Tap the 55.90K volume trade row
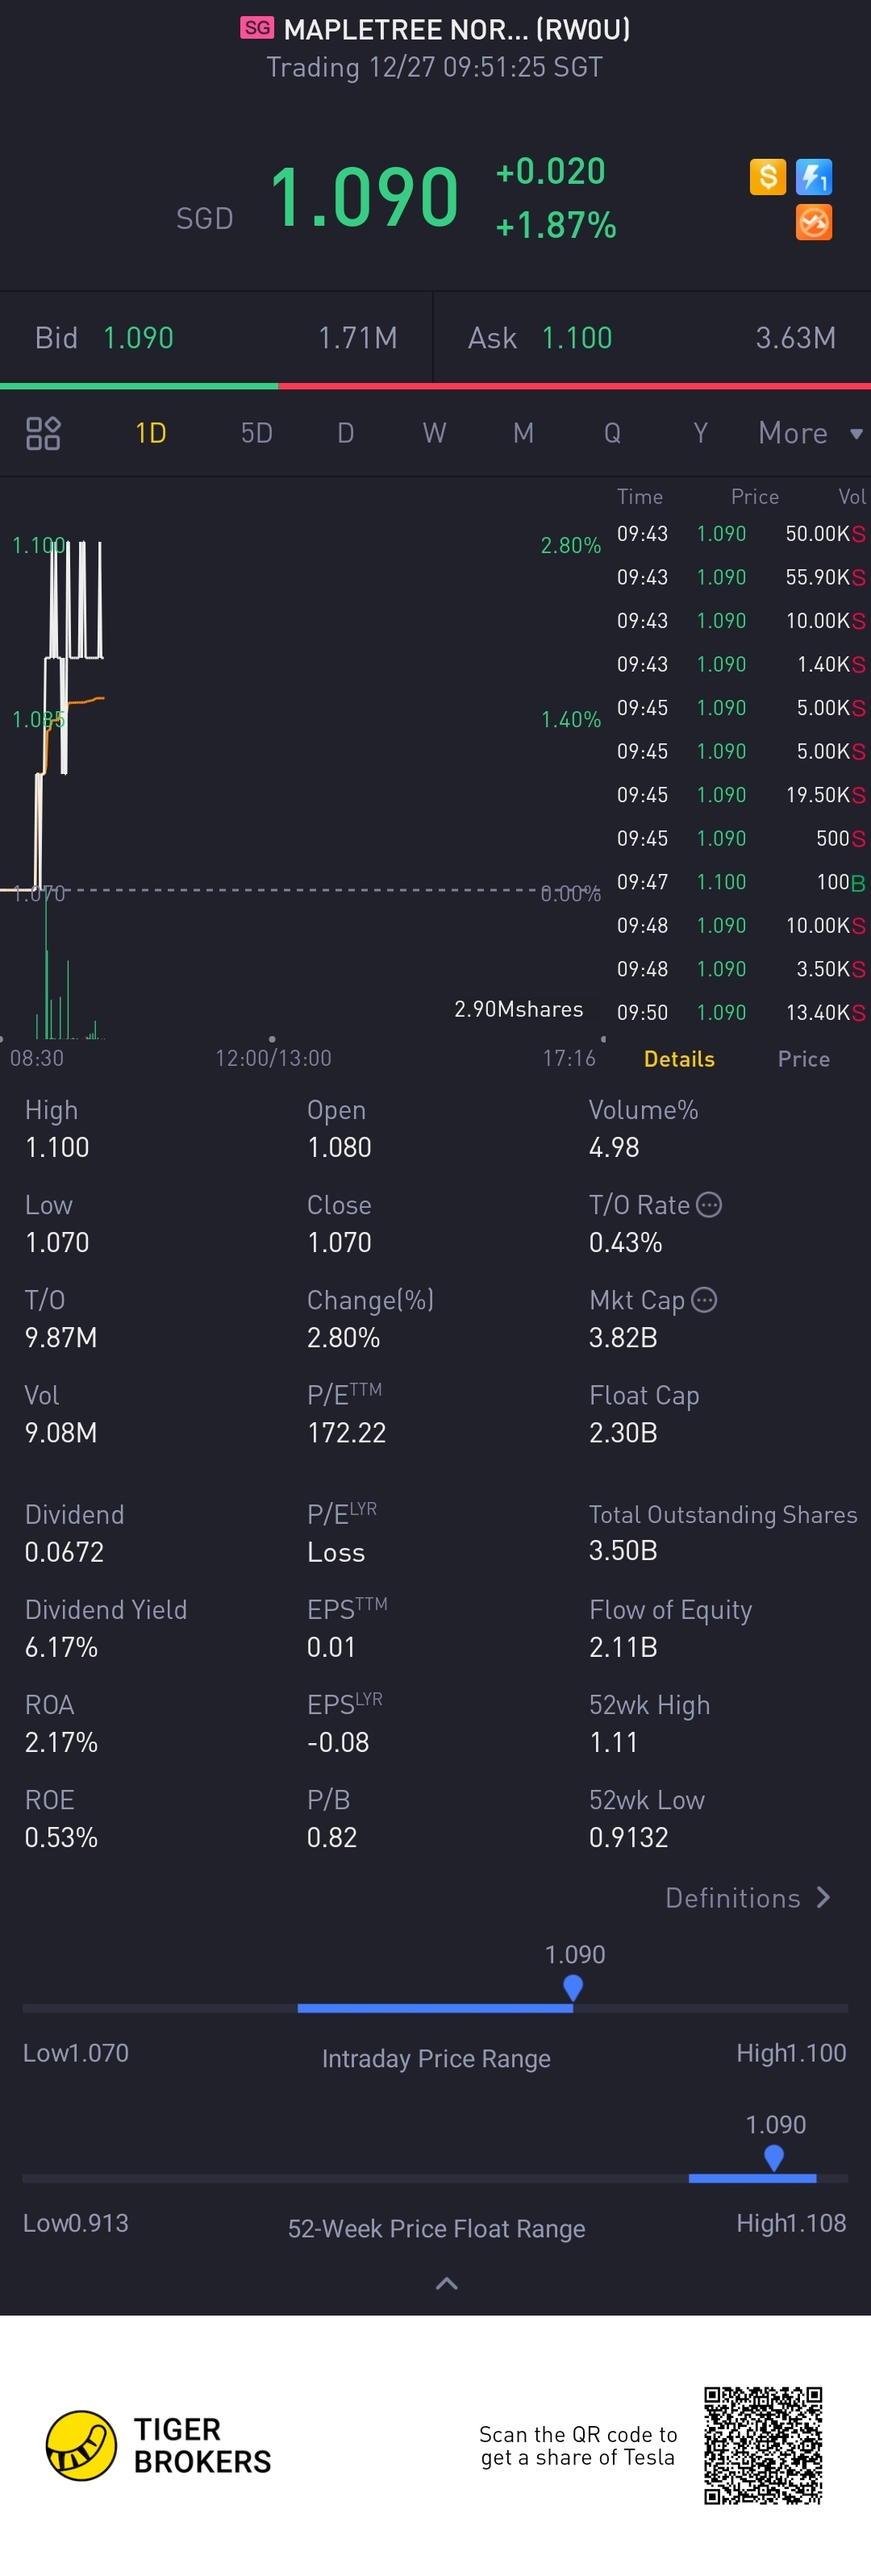 pos(740,577)
